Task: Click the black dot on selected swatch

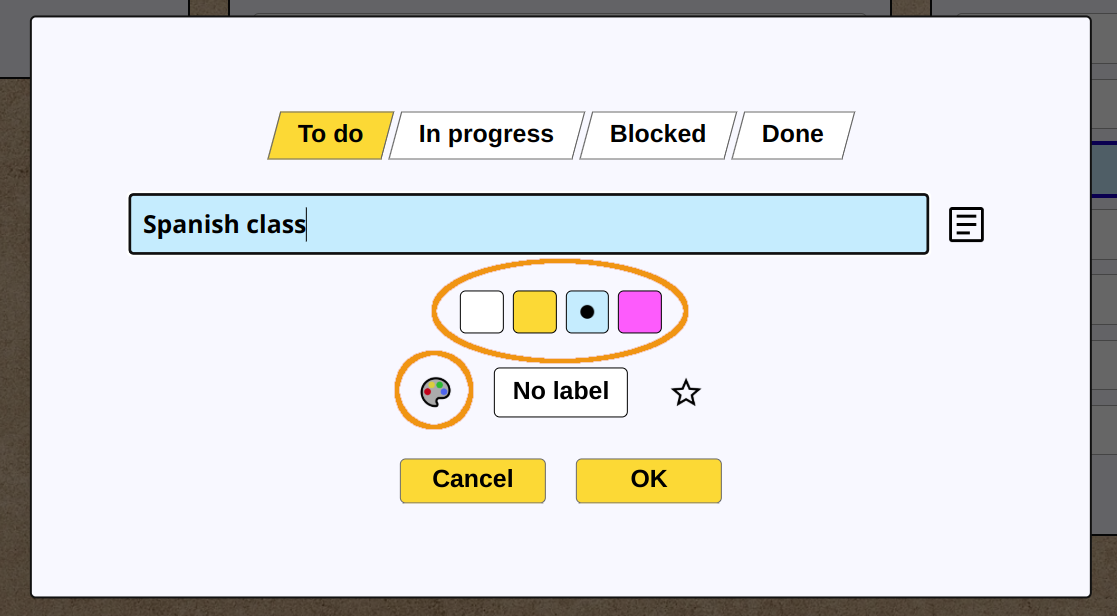Action: point(587,312)
